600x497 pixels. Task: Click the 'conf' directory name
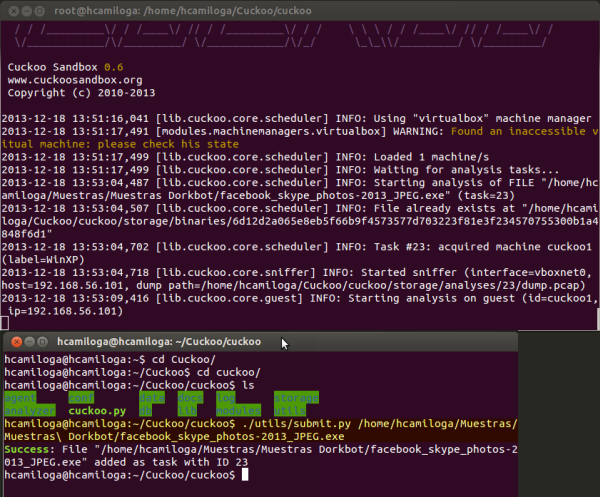[81, 398]
